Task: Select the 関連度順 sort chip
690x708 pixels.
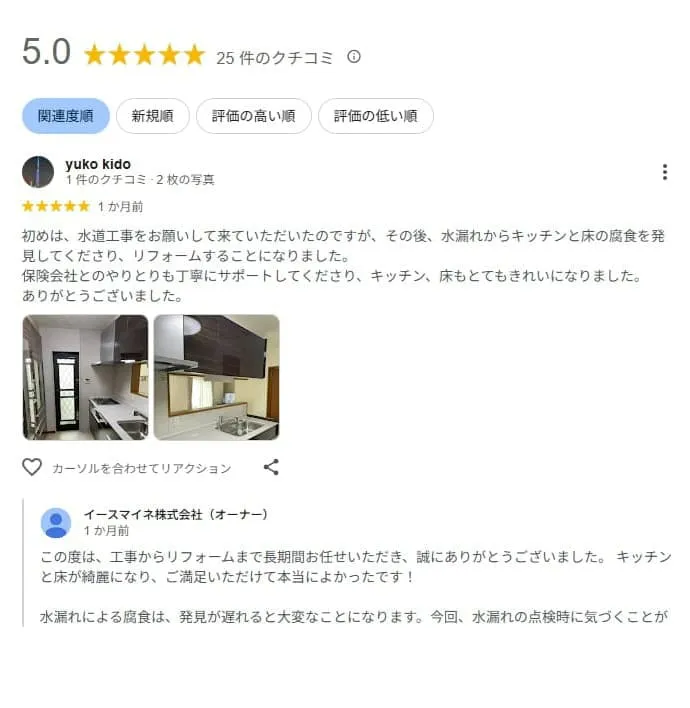Action: [66, 116]
